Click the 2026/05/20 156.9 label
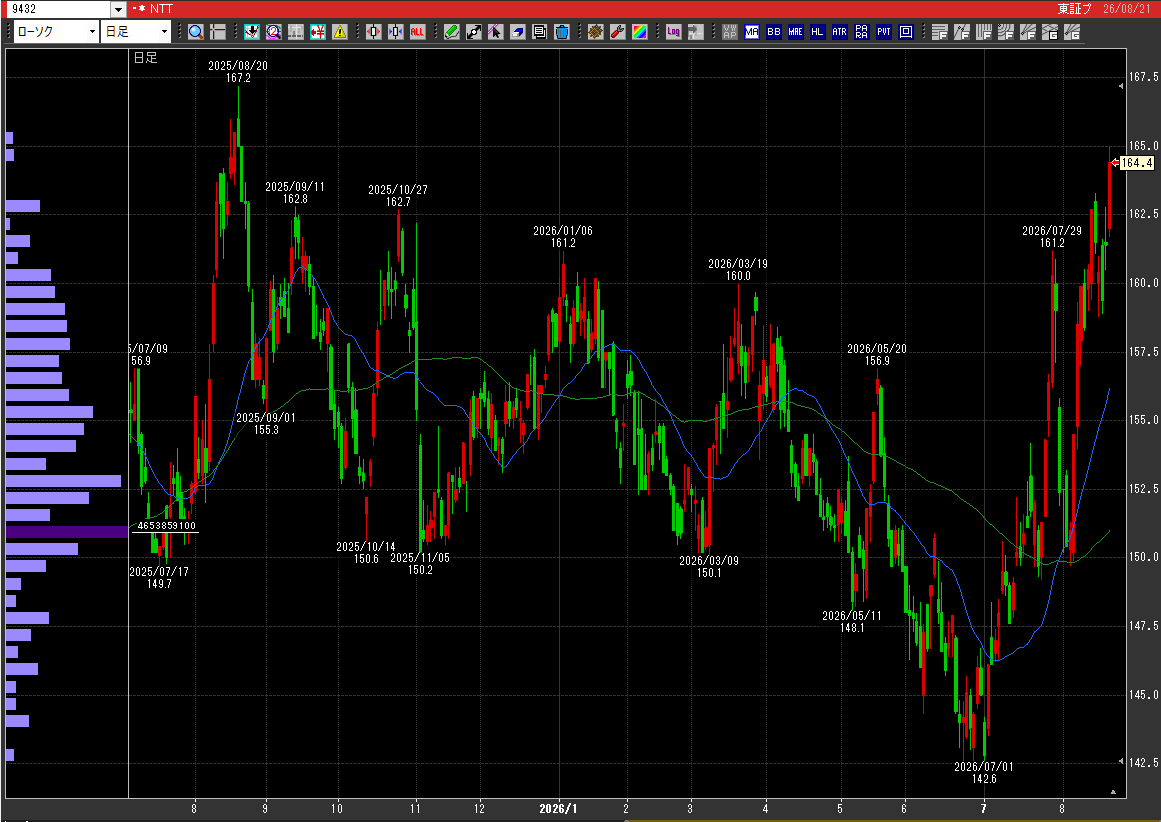1161x822 pixels. [x=877, y=355]
